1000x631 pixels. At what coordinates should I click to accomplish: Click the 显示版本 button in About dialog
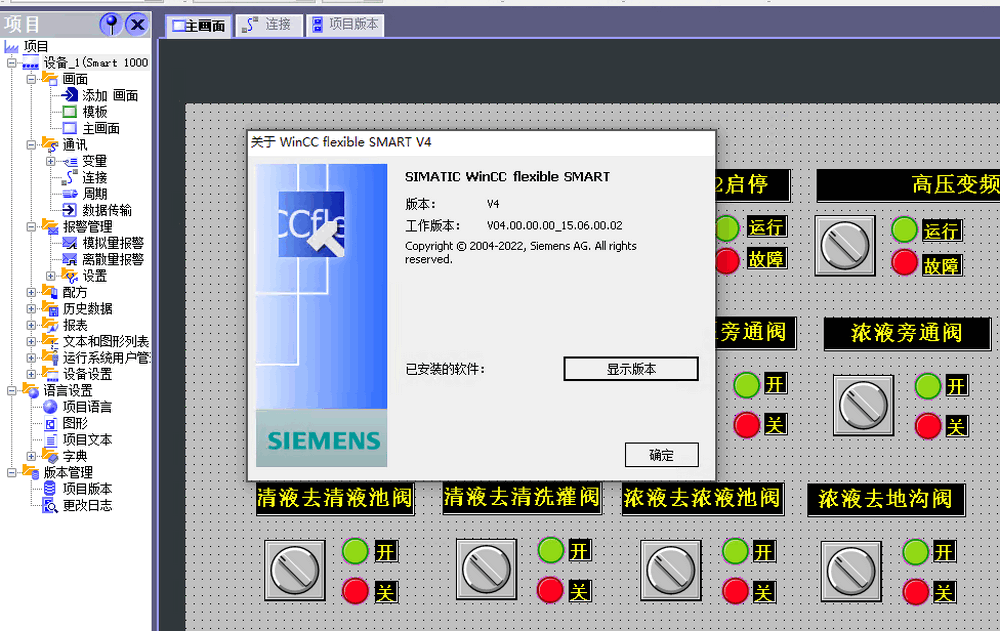tap(631, 369)
